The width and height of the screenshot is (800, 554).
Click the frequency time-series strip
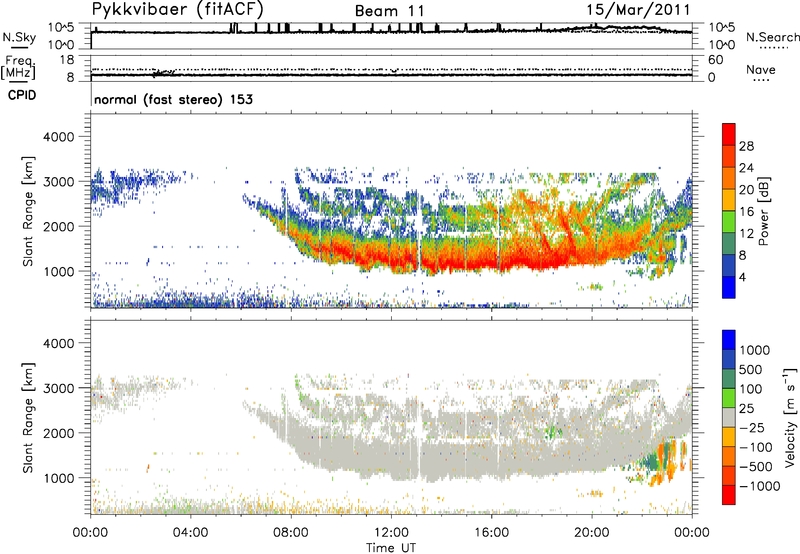click(391, 68)
